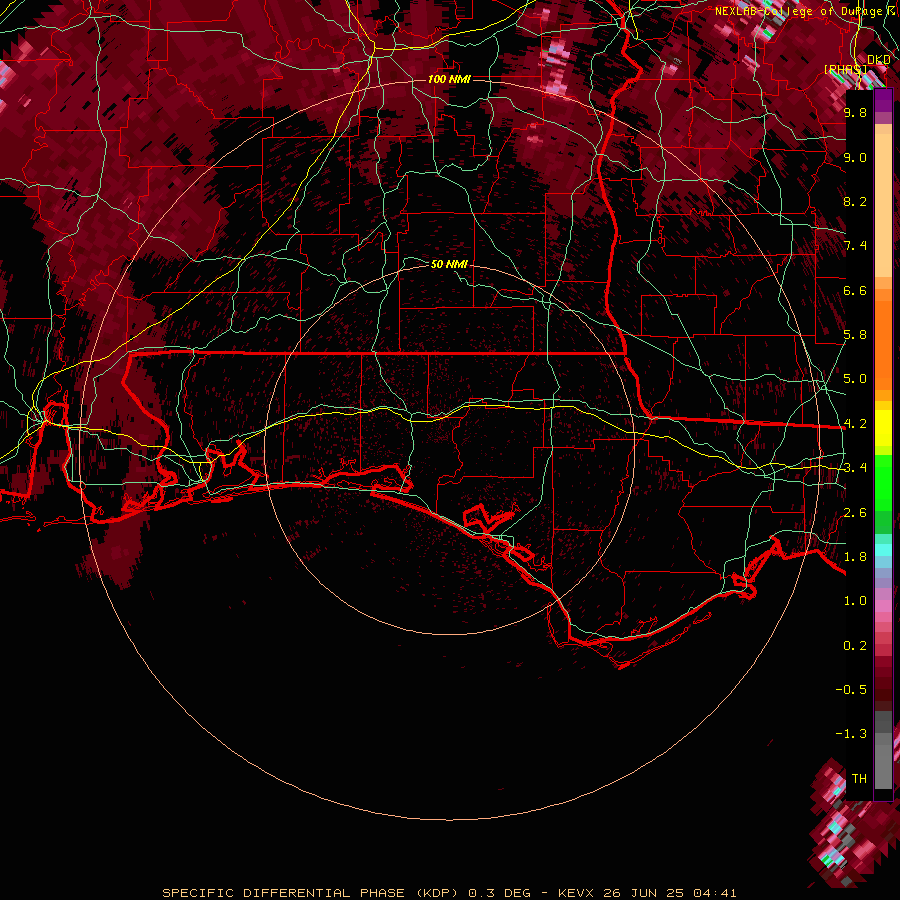Pick the yellow segment of the color bar
The height and width of the screenshot is (900, 900).
click(883, 428)
